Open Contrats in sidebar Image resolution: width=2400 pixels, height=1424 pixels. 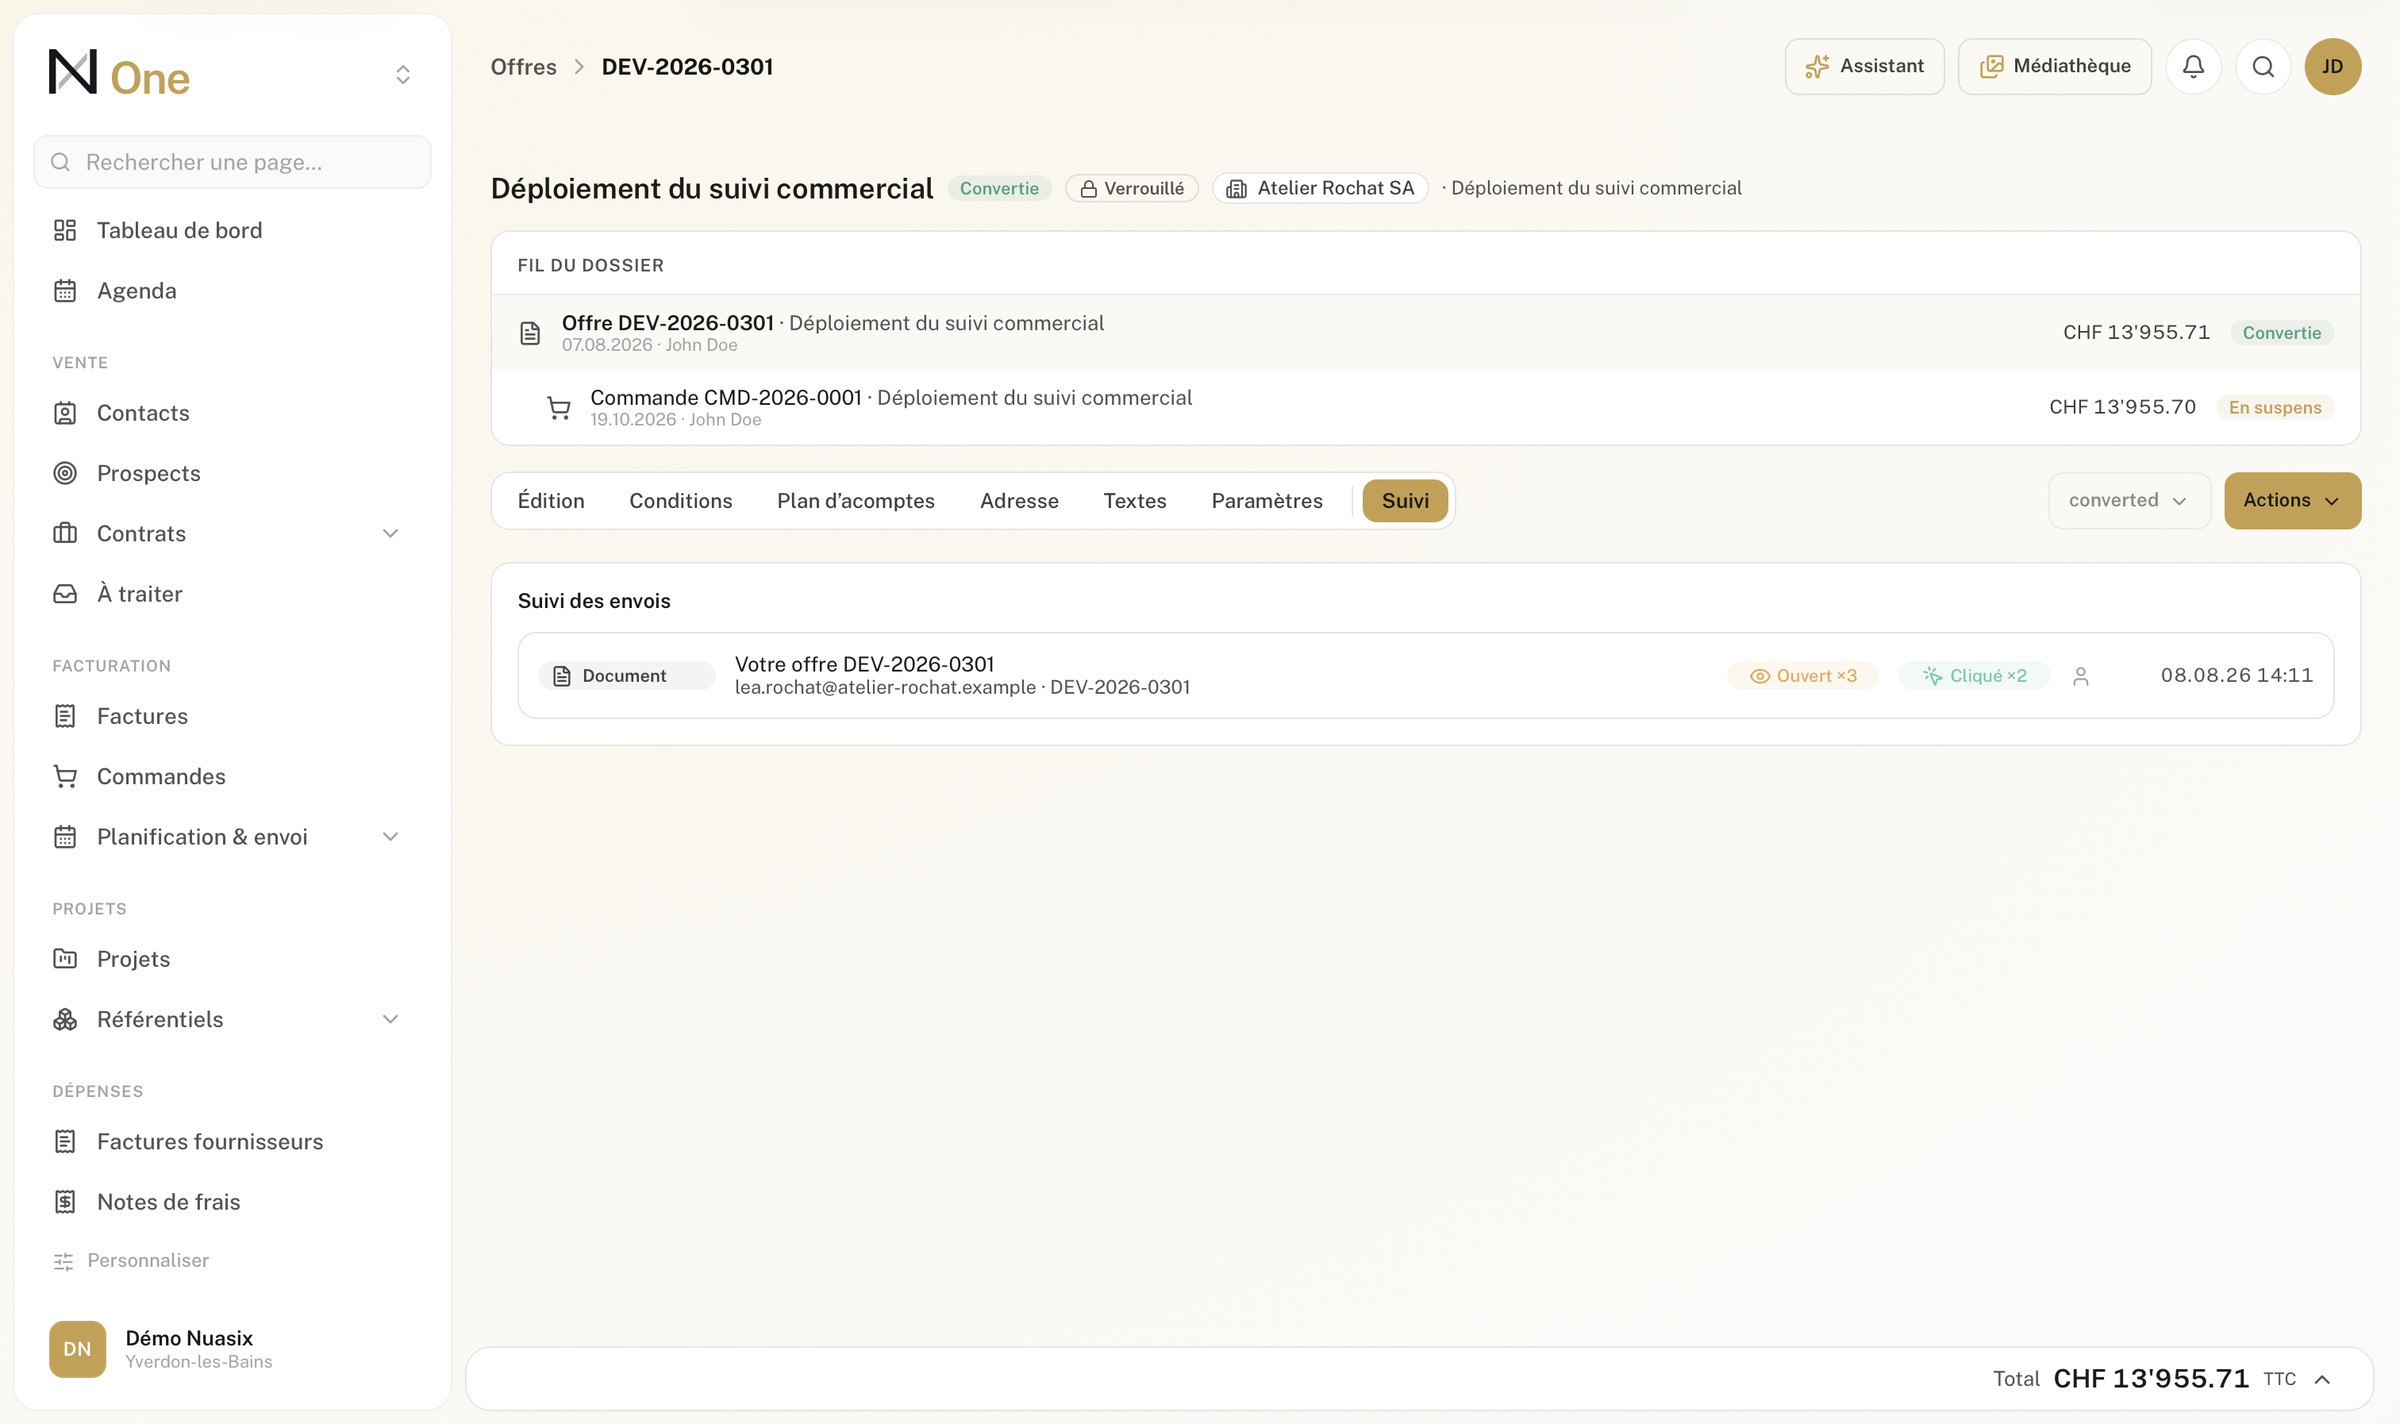(141, 534)
